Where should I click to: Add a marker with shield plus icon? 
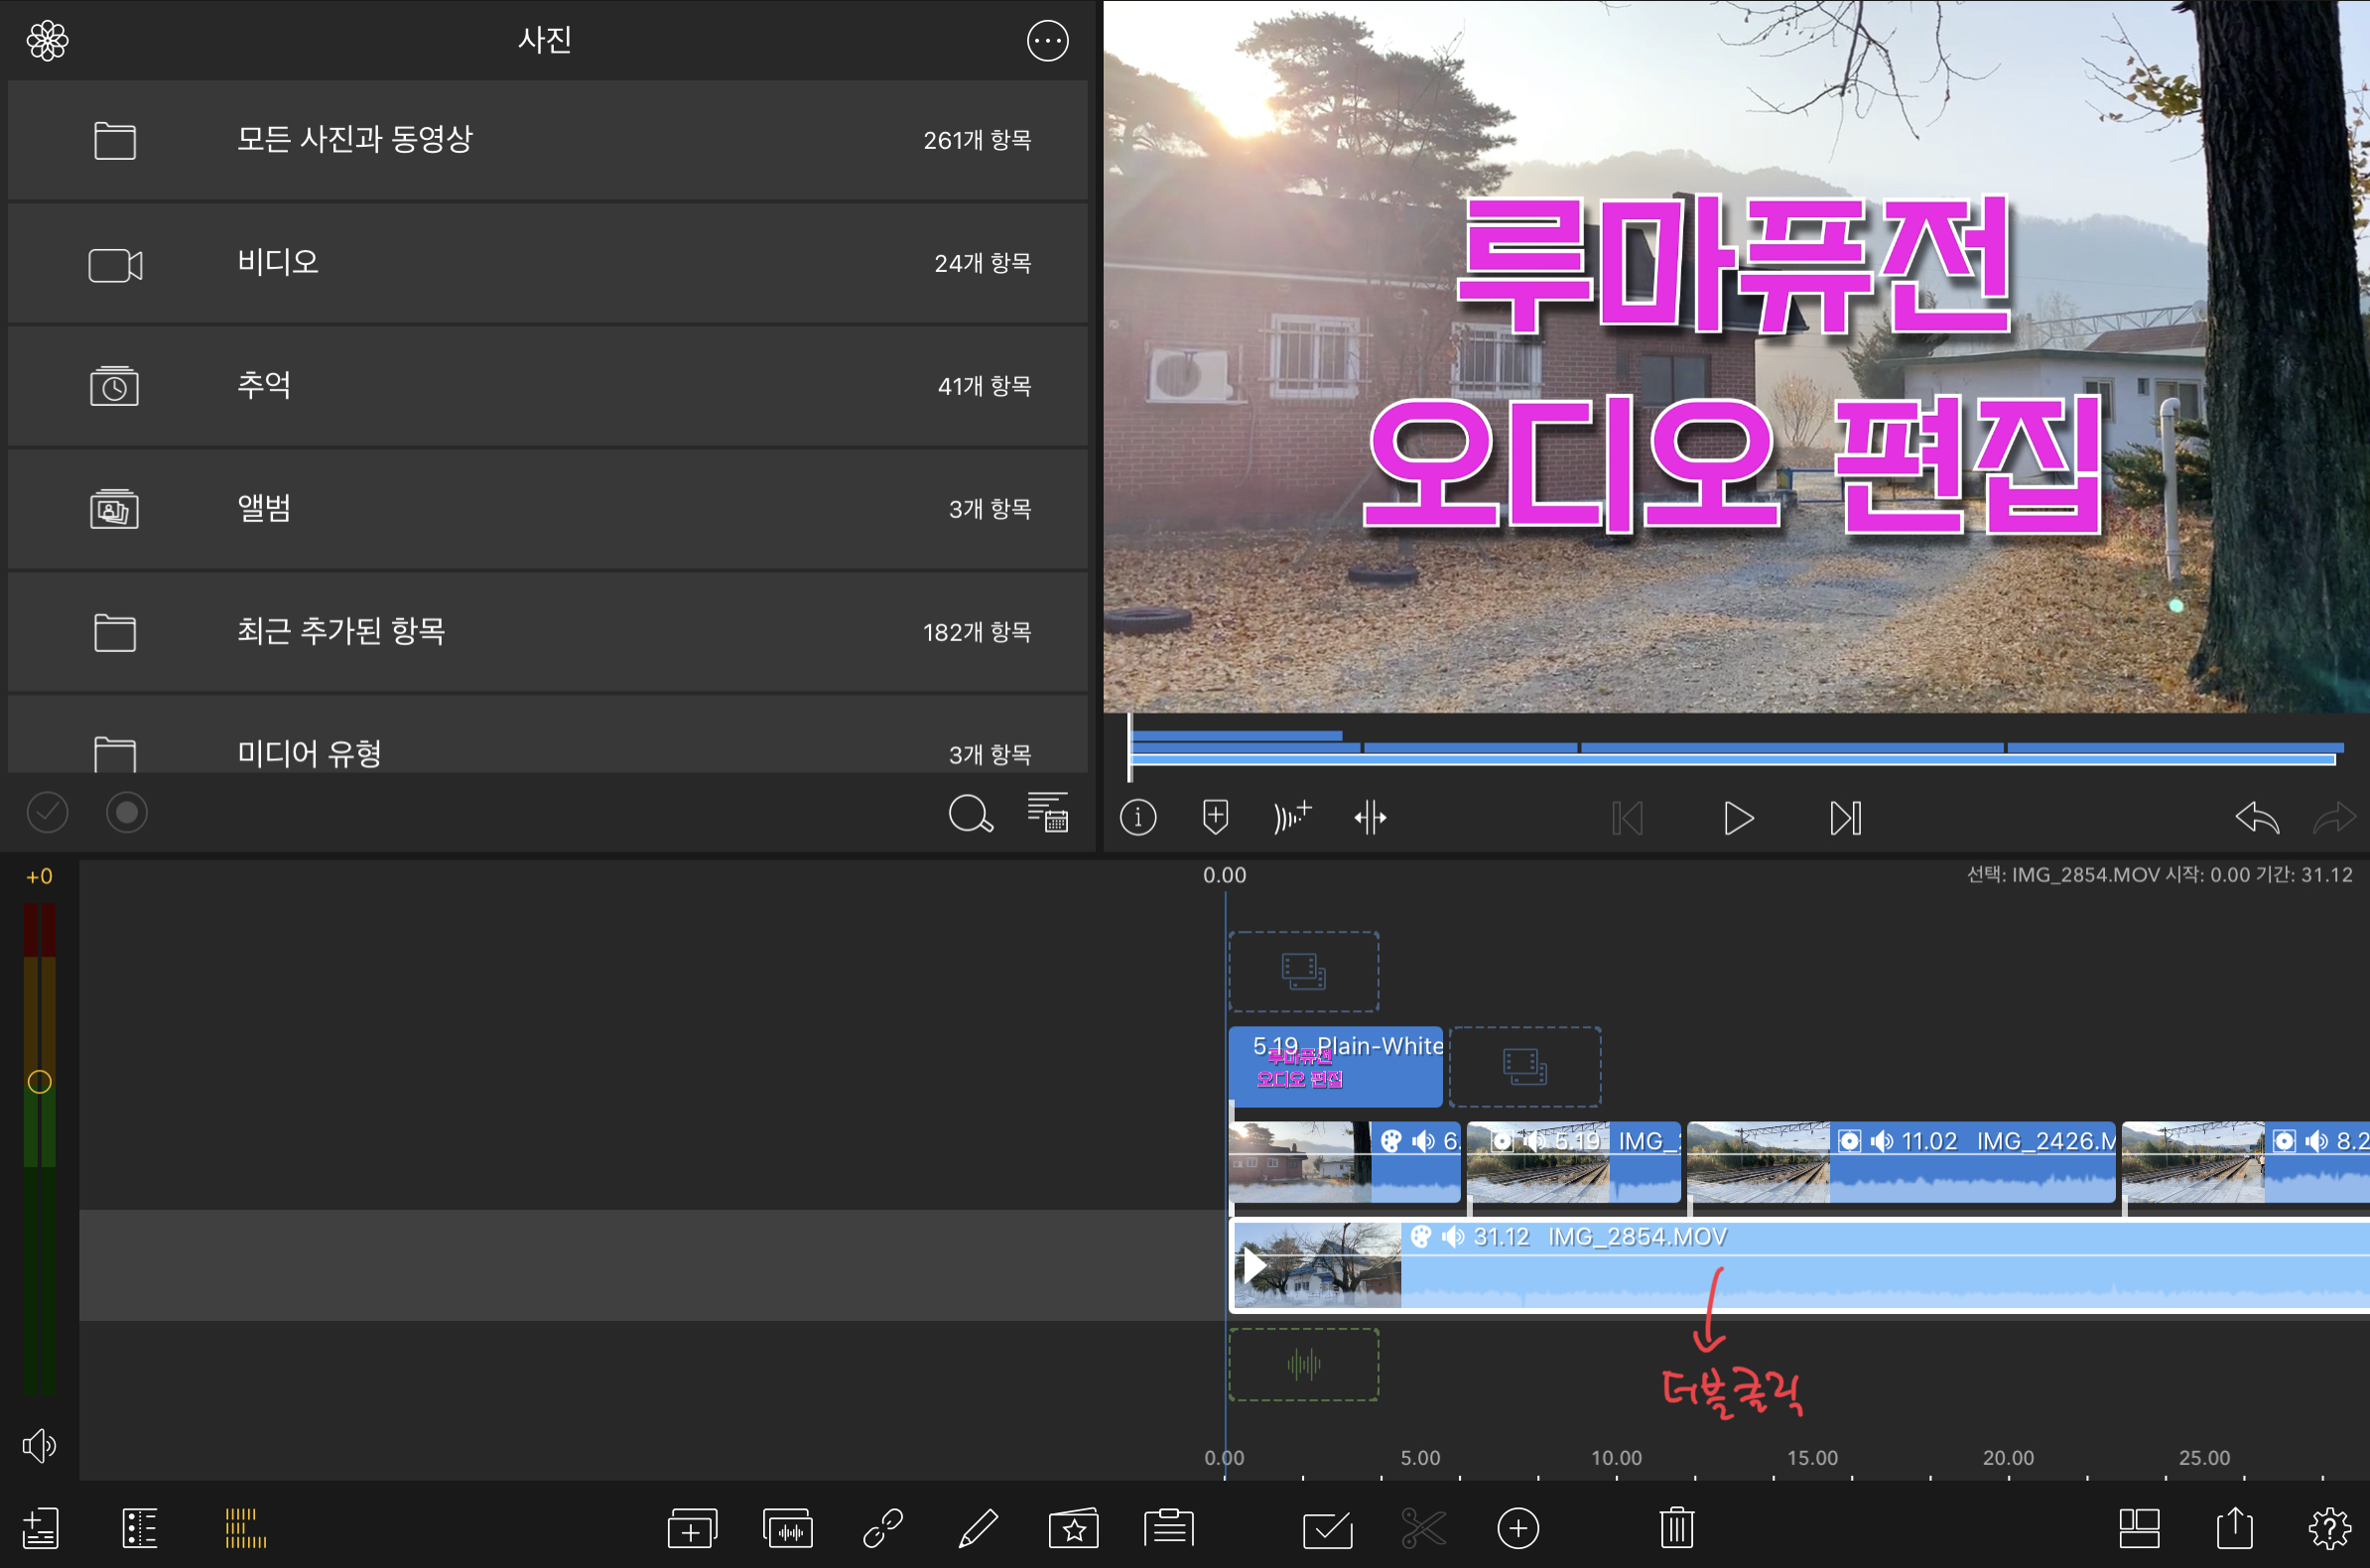tap(1215, 817)
